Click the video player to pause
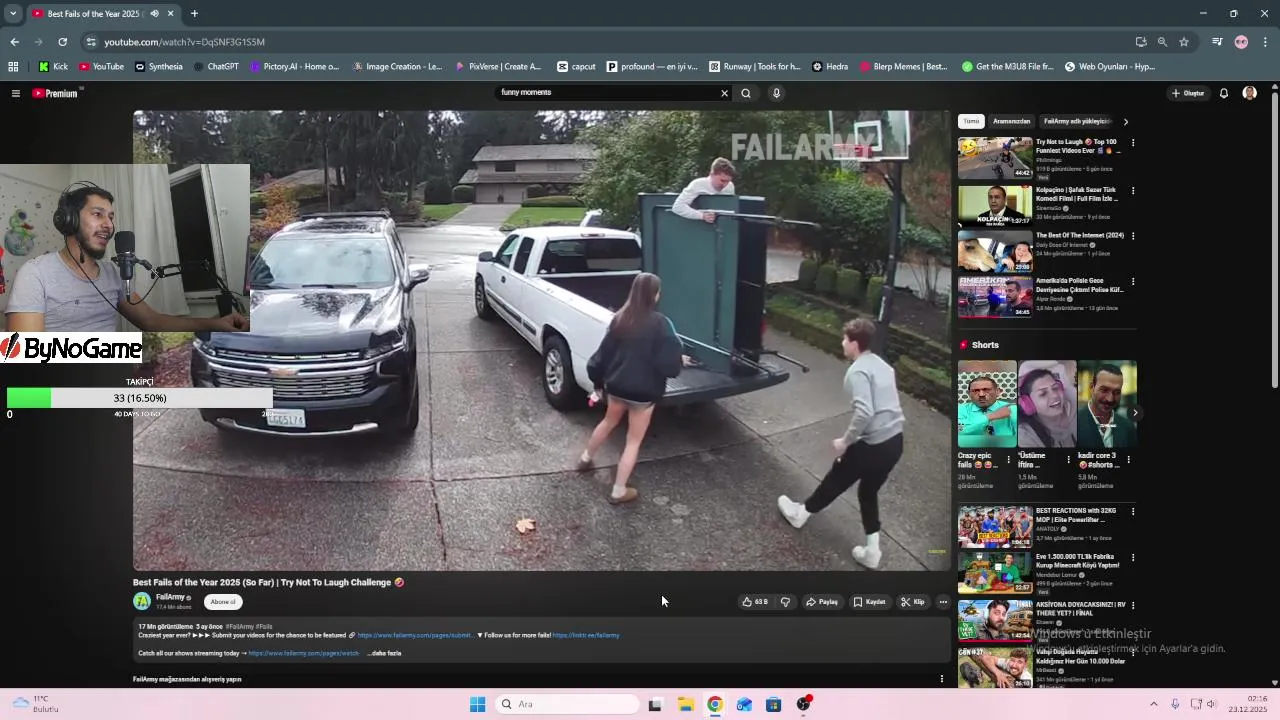 pos(541,340)
